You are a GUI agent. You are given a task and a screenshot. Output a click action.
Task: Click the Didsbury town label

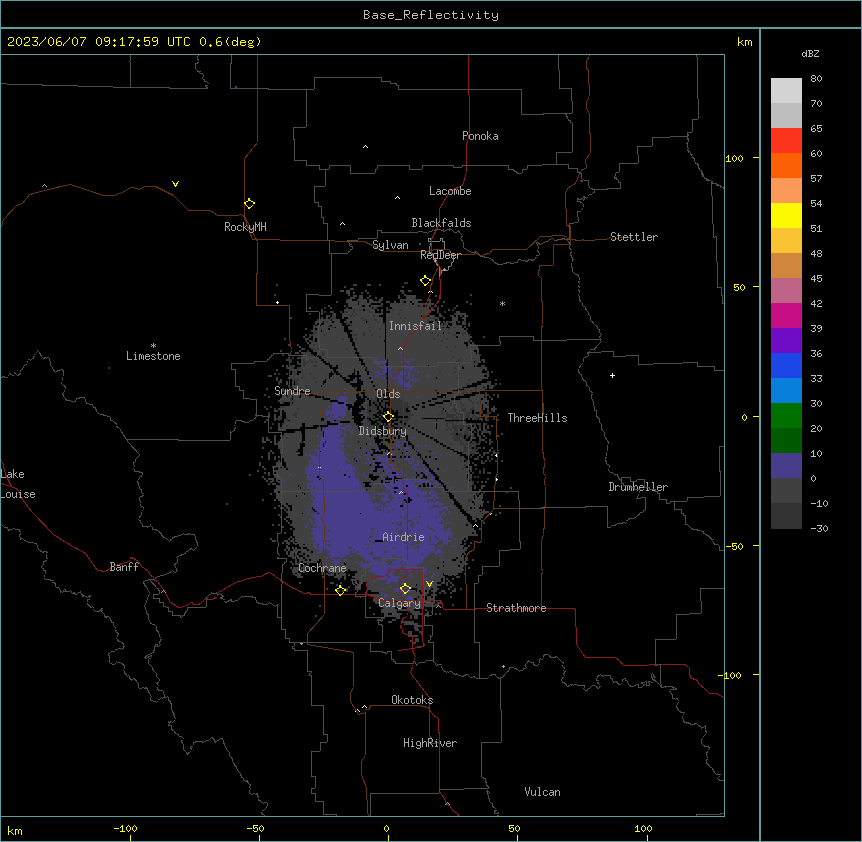click(383, 431)
